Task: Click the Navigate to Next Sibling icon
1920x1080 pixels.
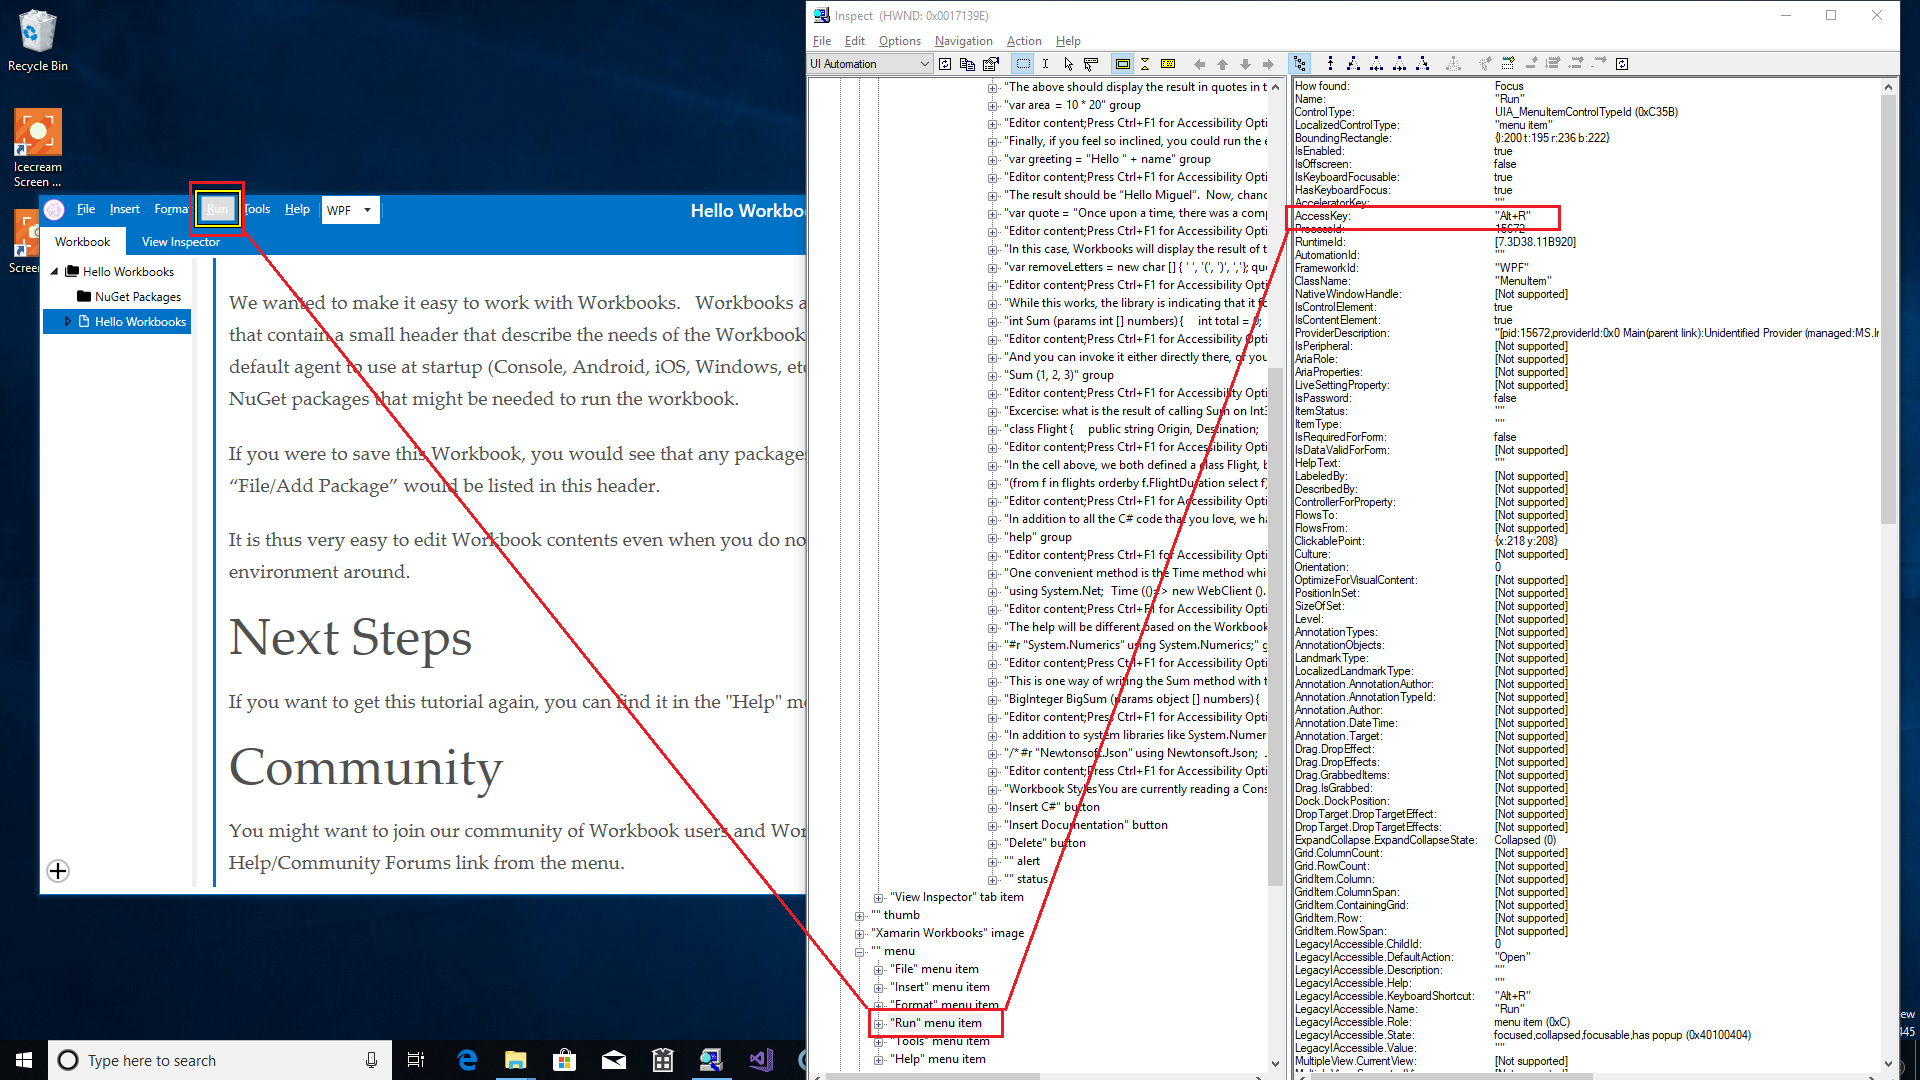Action: [1399, 63]
